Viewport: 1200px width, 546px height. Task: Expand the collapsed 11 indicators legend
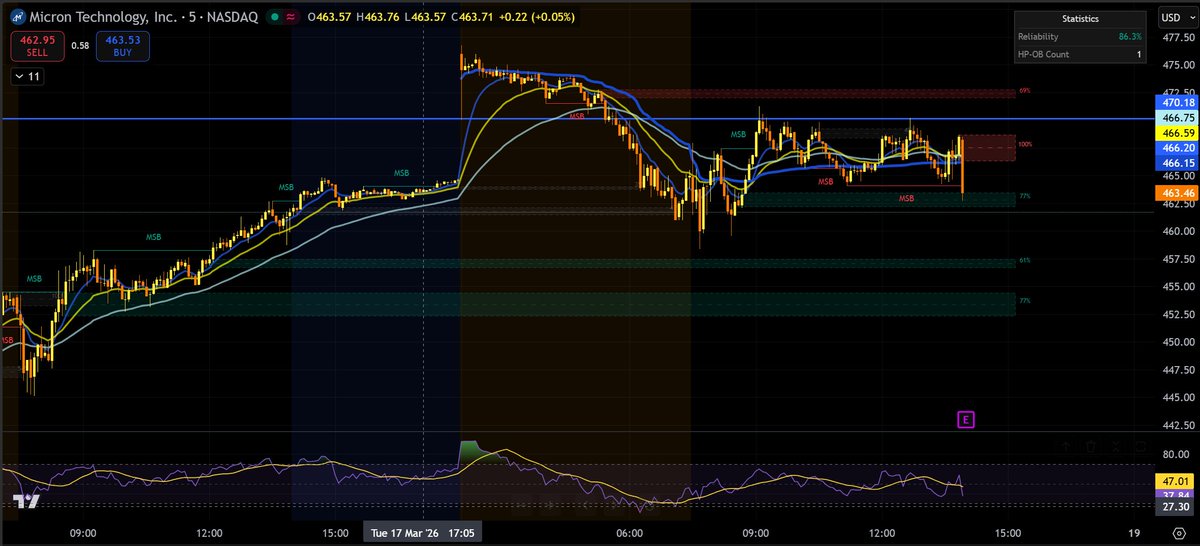27,76
